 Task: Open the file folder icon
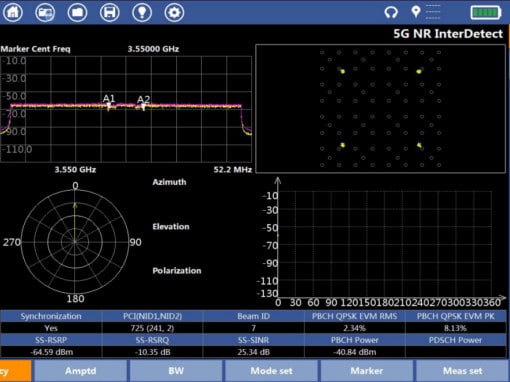click(77, 12)
